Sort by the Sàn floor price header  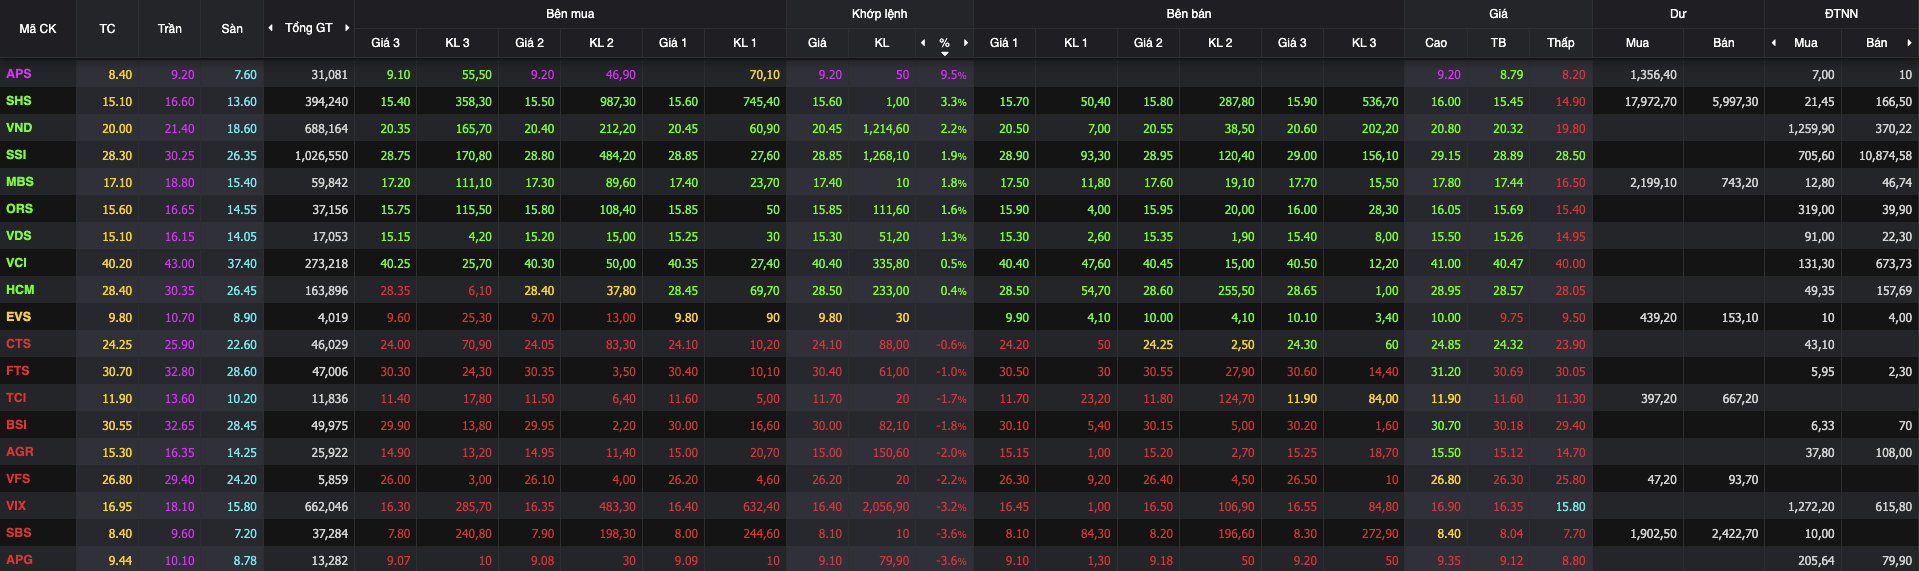click(232, 29)
